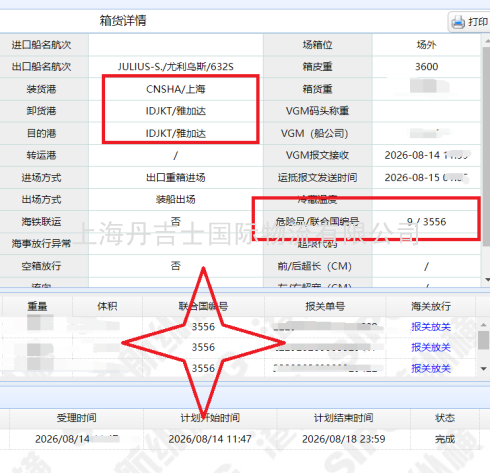490x473 pixels.
Task: Open third row 报关放关 link
Action: (x=431, y=368)
